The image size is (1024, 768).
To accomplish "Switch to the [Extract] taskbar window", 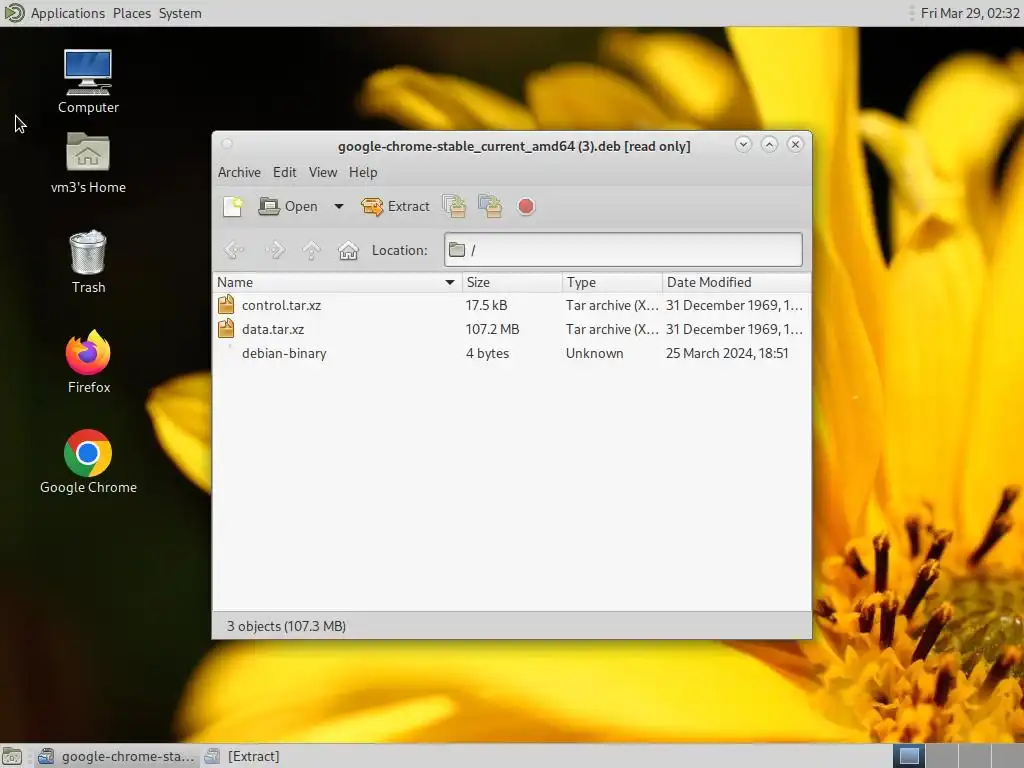I will tap(243, 756).
